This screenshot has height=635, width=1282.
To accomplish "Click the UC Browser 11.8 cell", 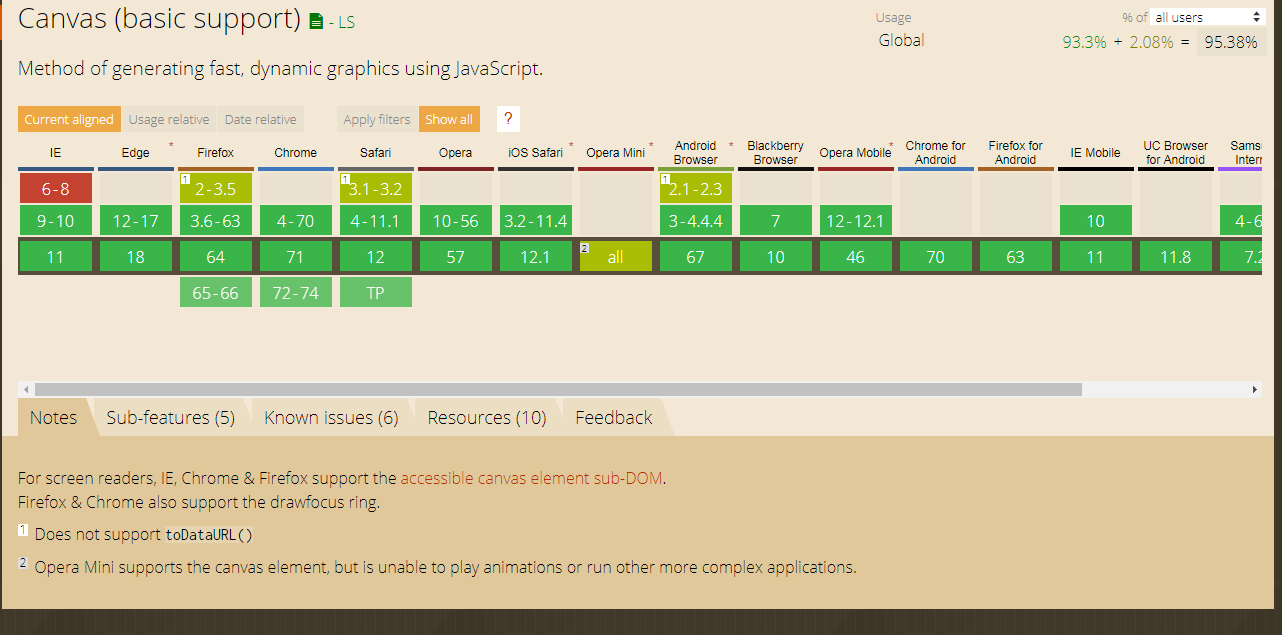I will [1175, 257].
